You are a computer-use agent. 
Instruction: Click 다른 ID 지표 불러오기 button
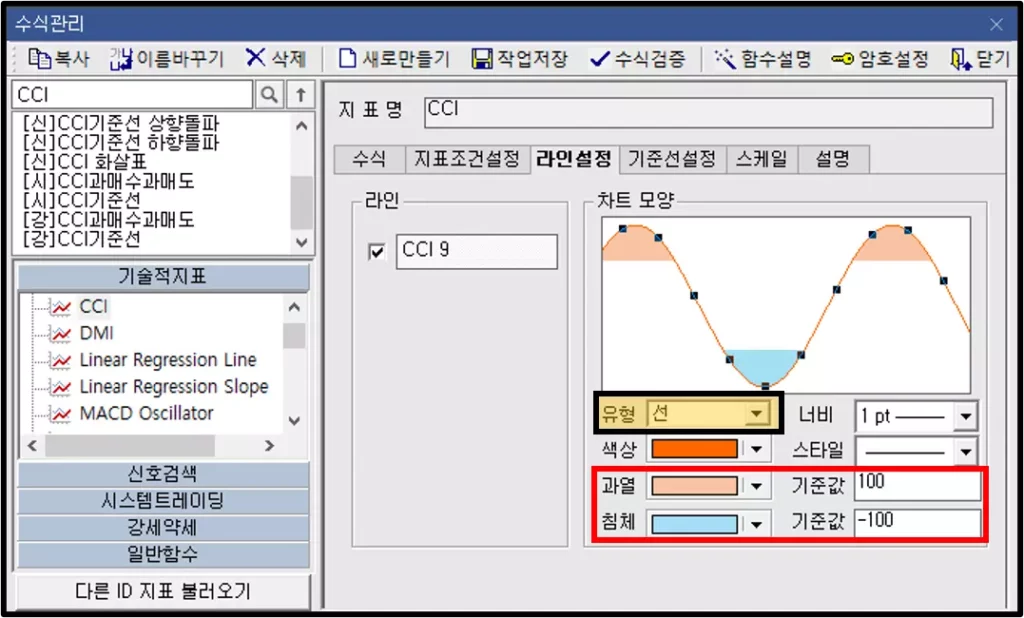tap(163, 592)
